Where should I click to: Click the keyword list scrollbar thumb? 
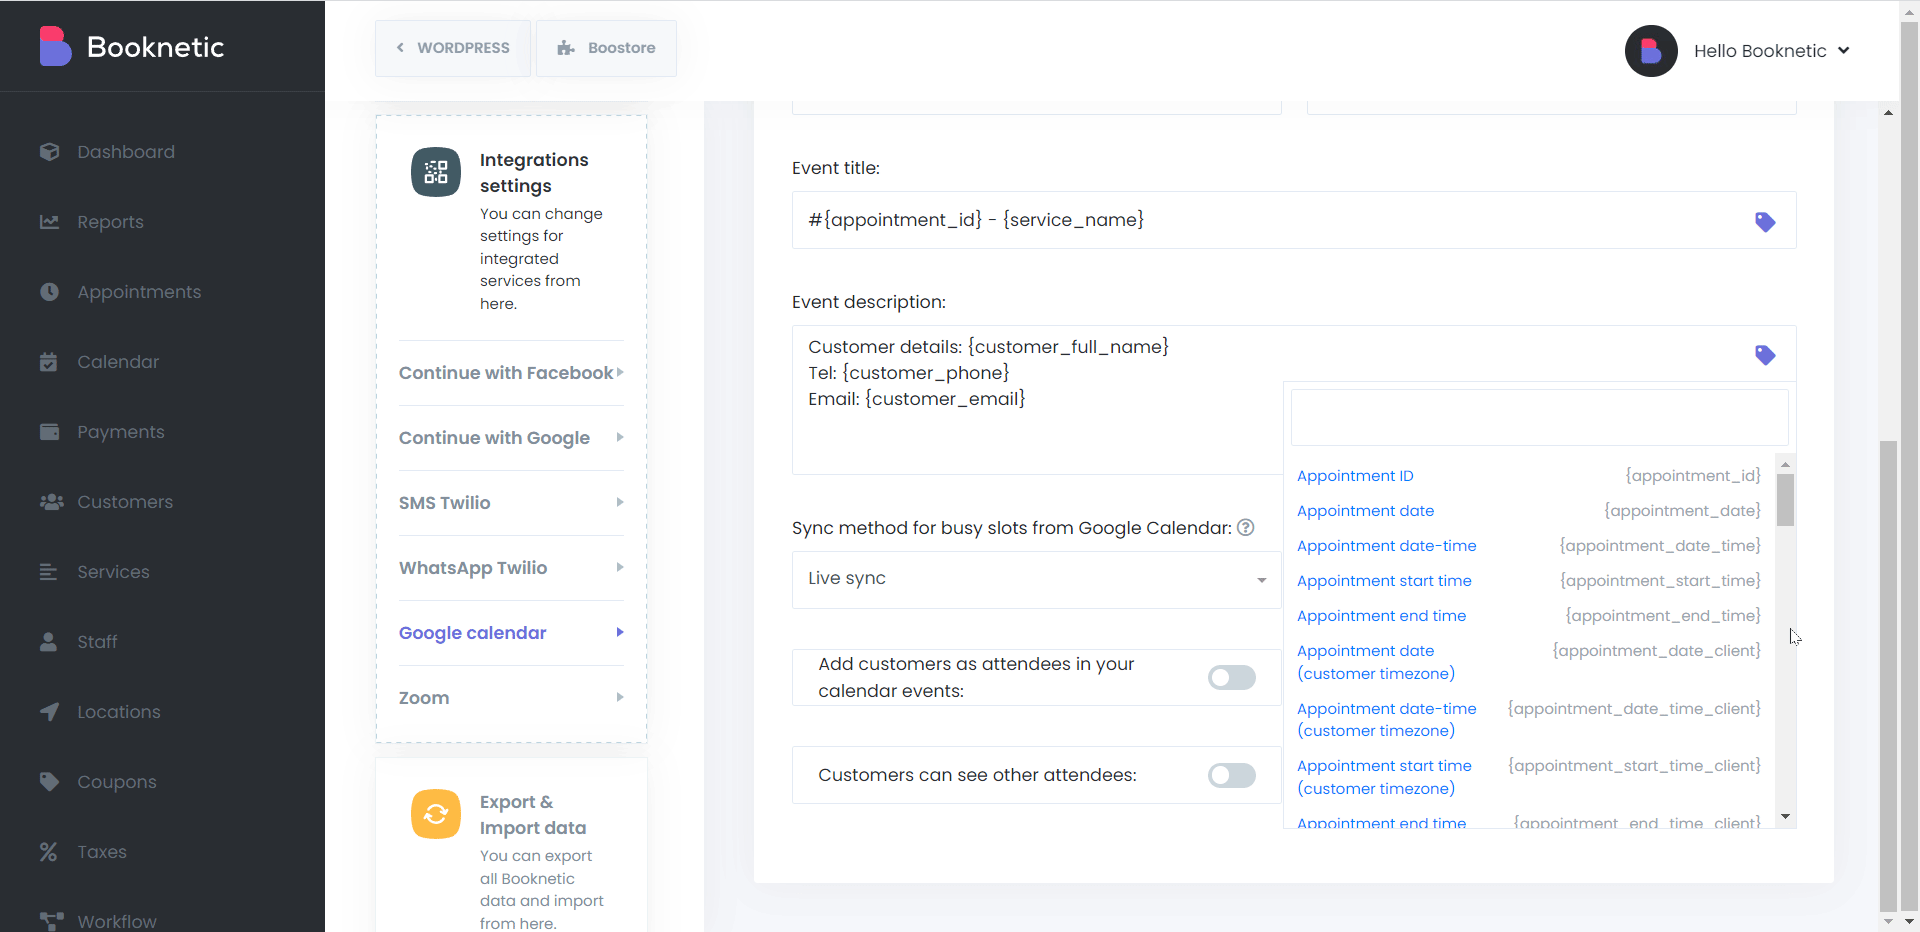[1785, 499]
